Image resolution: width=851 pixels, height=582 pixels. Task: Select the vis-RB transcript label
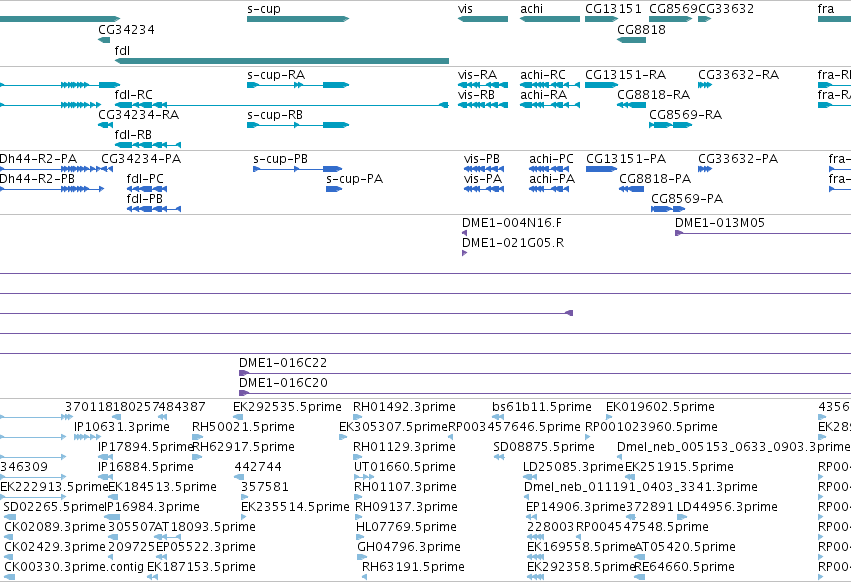[x=477, y=94]
